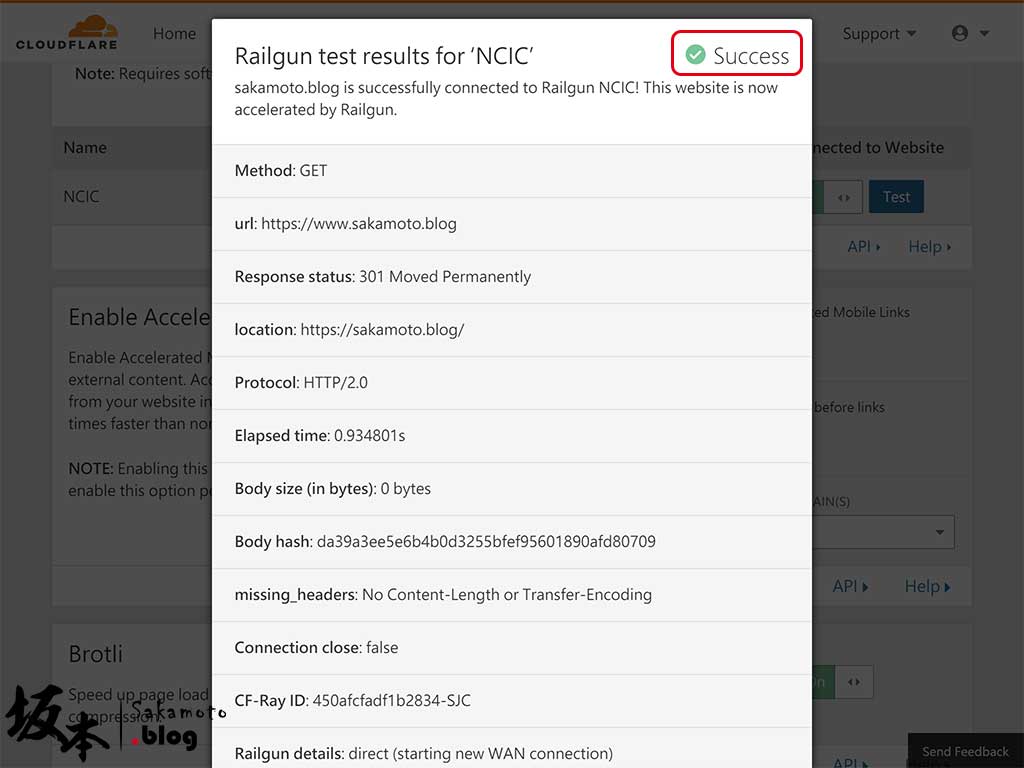Toggle the NCIC Railgun connection switch
The width and height of the screenshot is (1024, 768).
[838, 197]
